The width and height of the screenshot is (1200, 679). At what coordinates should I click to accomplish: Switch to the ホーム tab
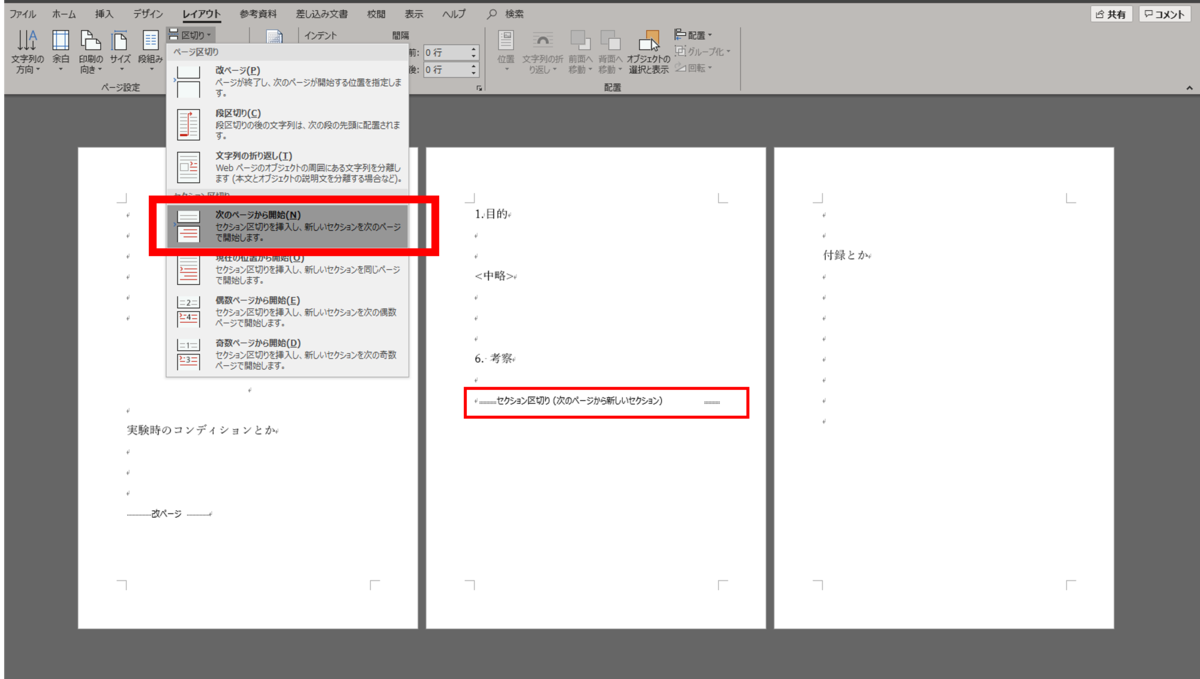[x=64, y=14]
